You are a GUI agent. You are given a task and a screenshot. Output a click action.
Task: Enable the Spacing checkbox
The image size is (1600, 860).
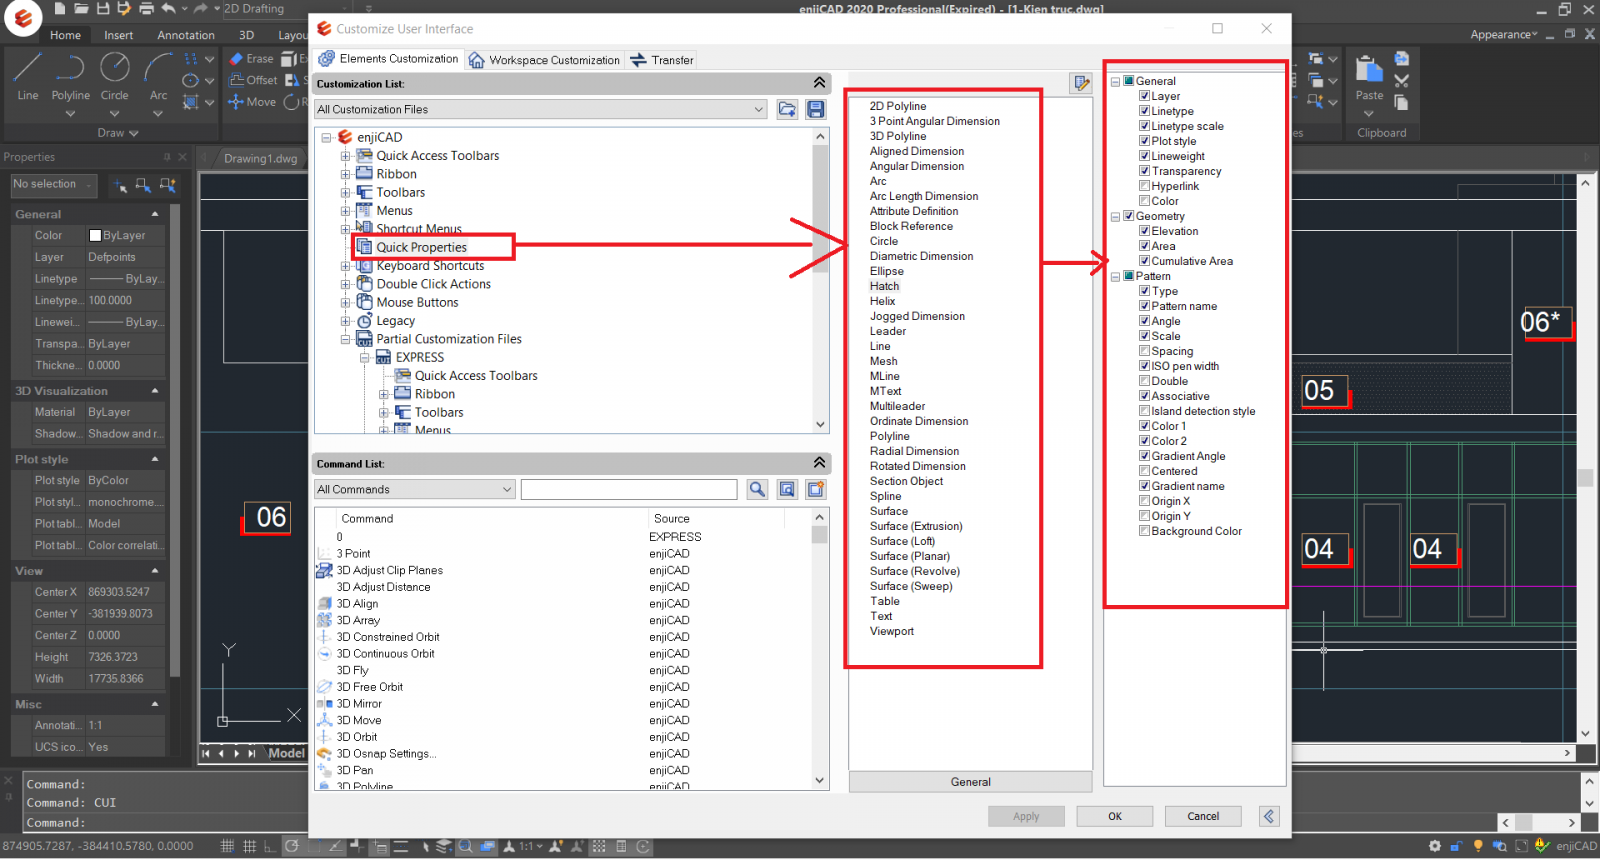tap(1144, 351)
